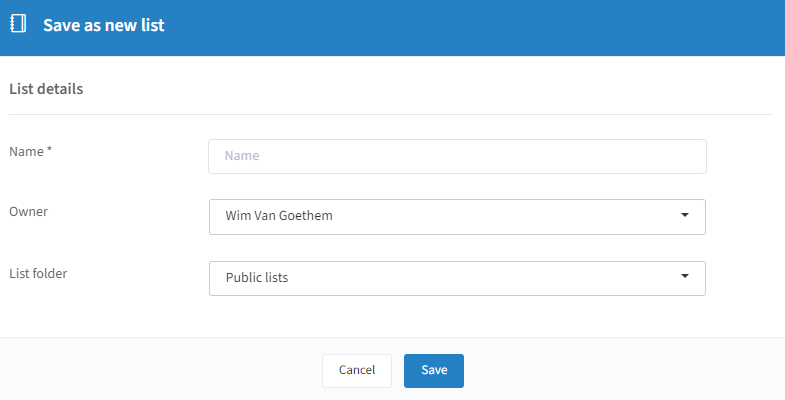Cancel saving the new list
Image resolution: width=785 pixels, height=400 pixels.
pyautogui.click(x=357, y=370)
